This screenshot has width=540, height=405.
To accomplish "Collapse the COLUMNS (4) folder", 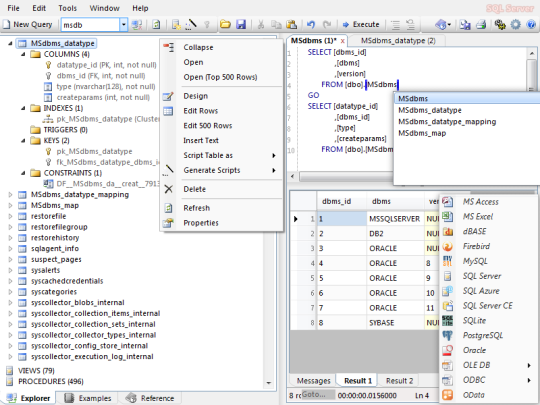I will tap(23, 54).
